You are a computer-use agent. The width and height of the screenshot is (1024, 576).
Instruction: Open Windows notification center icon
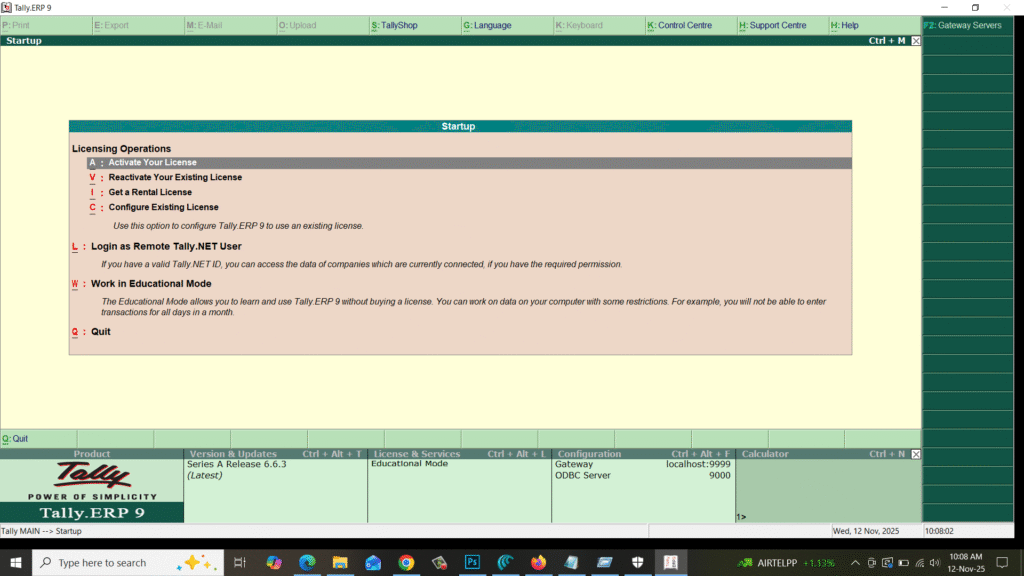click(x=1001, y=563)
